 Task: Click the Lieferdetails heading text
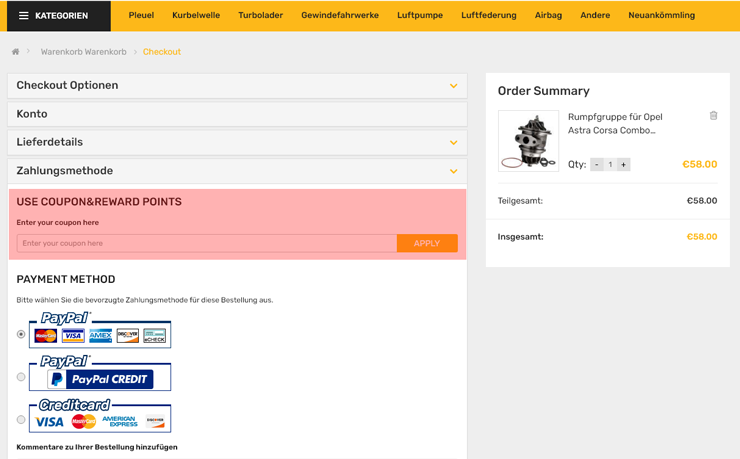point(50,142)
